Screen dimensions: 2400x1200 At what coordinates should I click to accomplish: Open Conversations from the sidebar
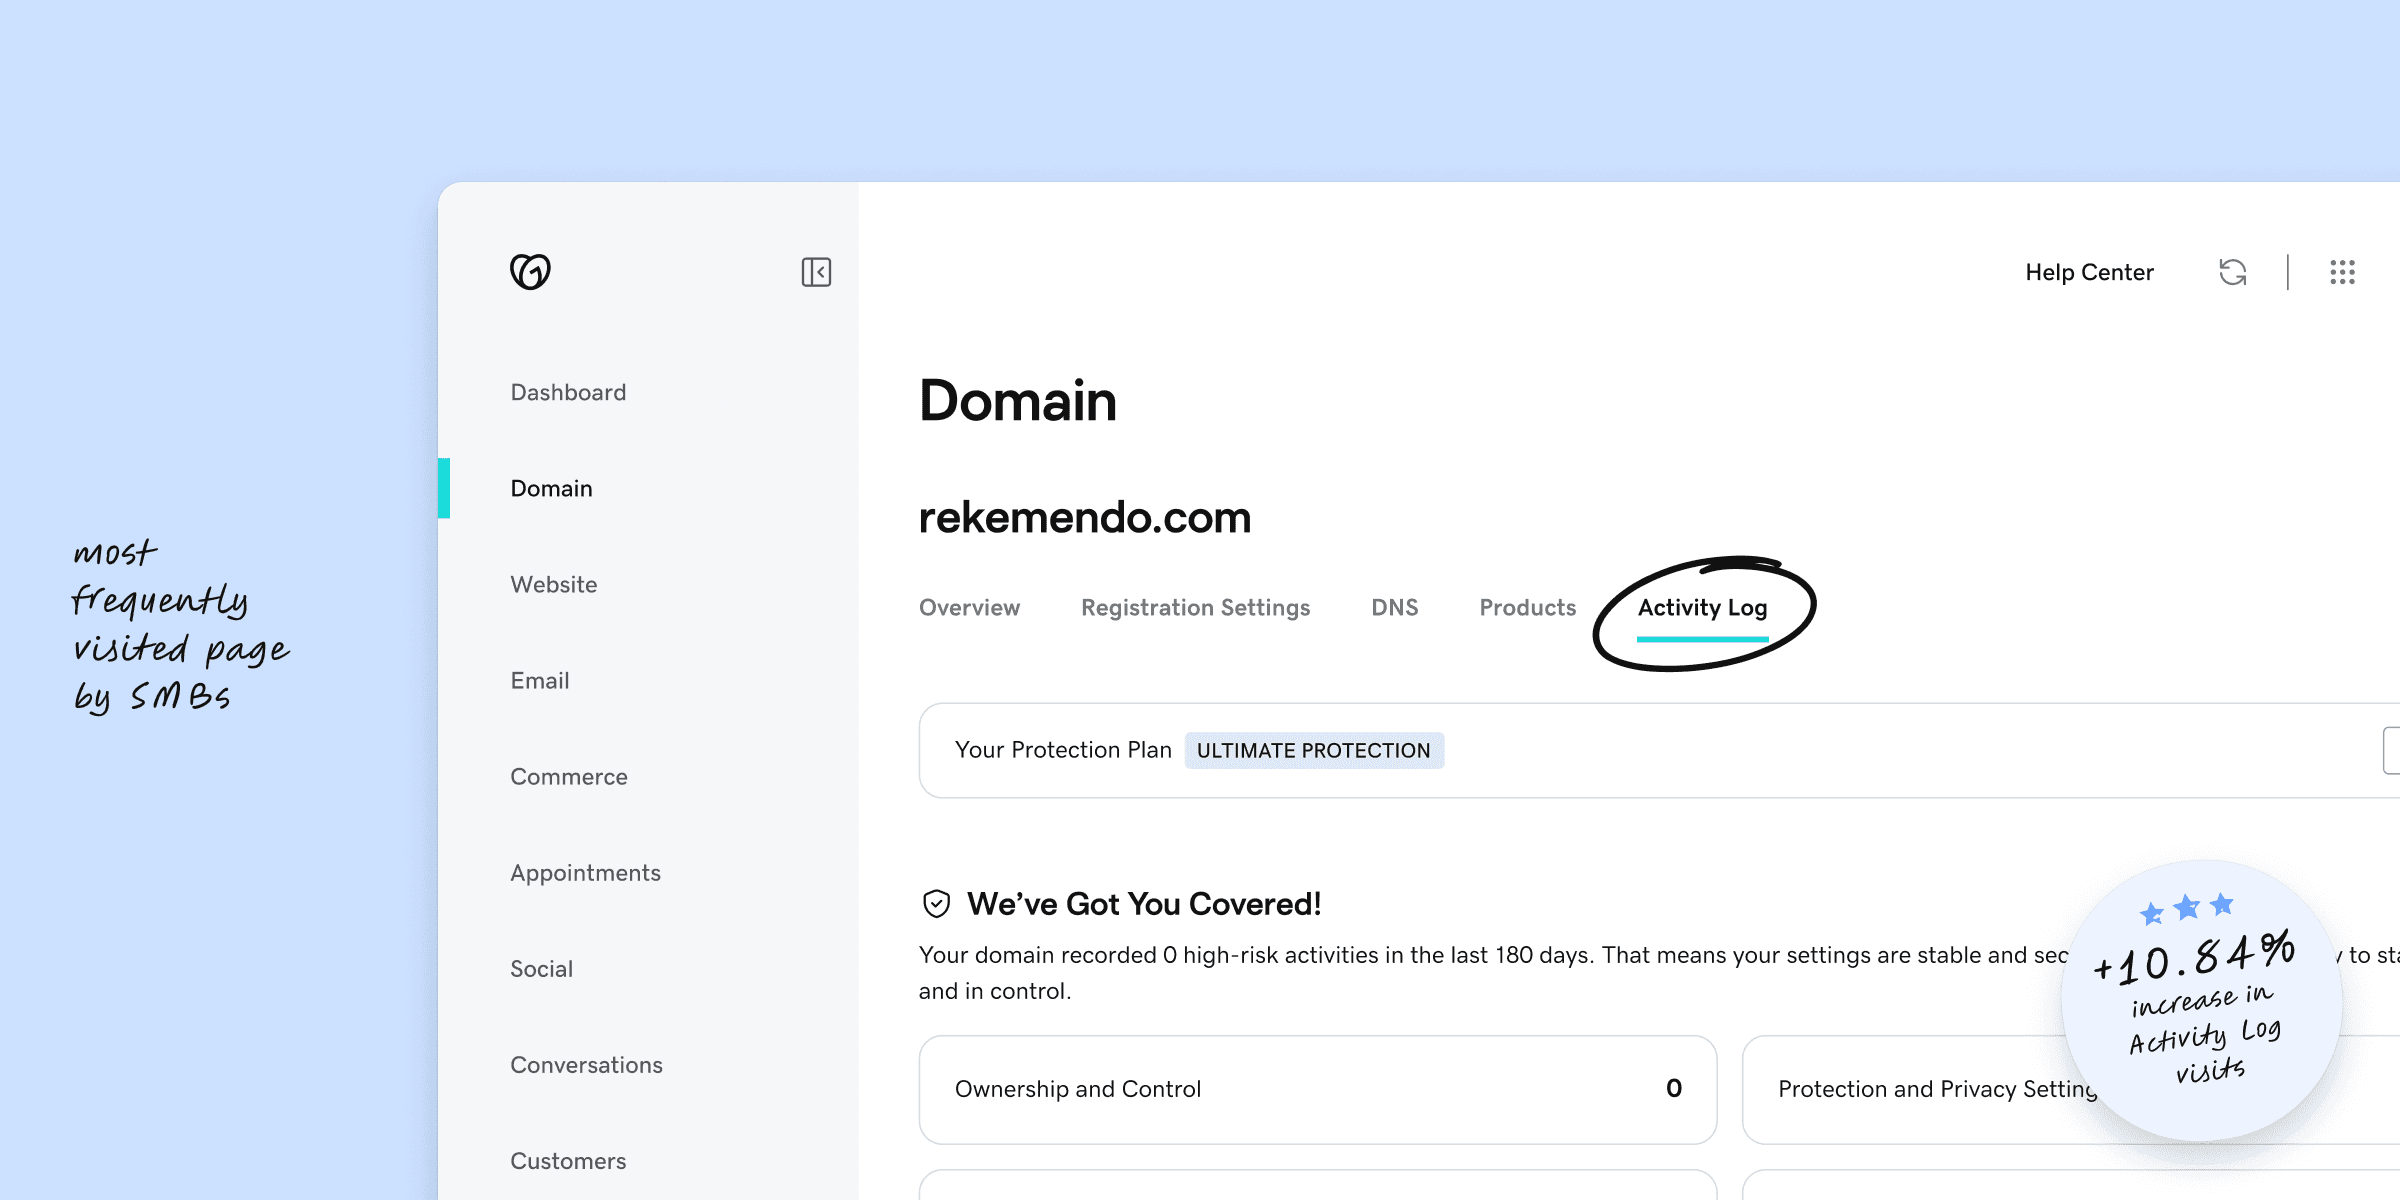(x=586, y=1065)
